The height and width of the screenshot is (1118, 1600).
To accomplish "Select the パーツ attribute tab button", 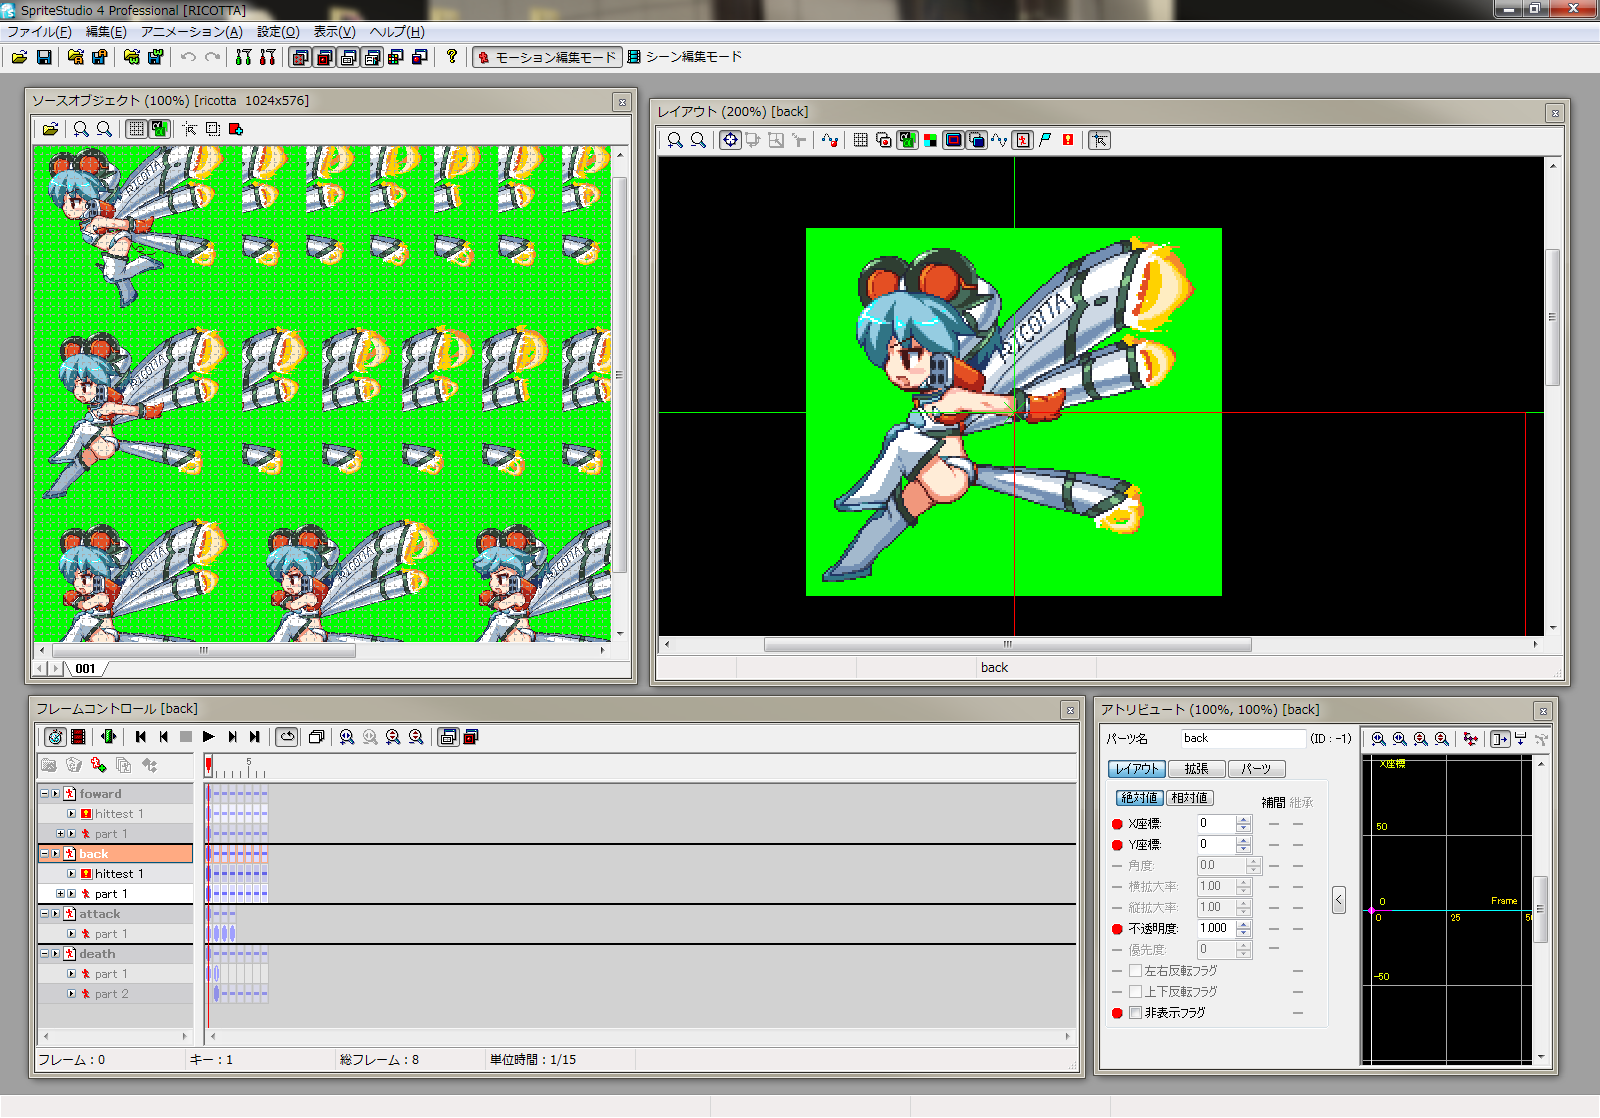I will tap(1256, 769).
